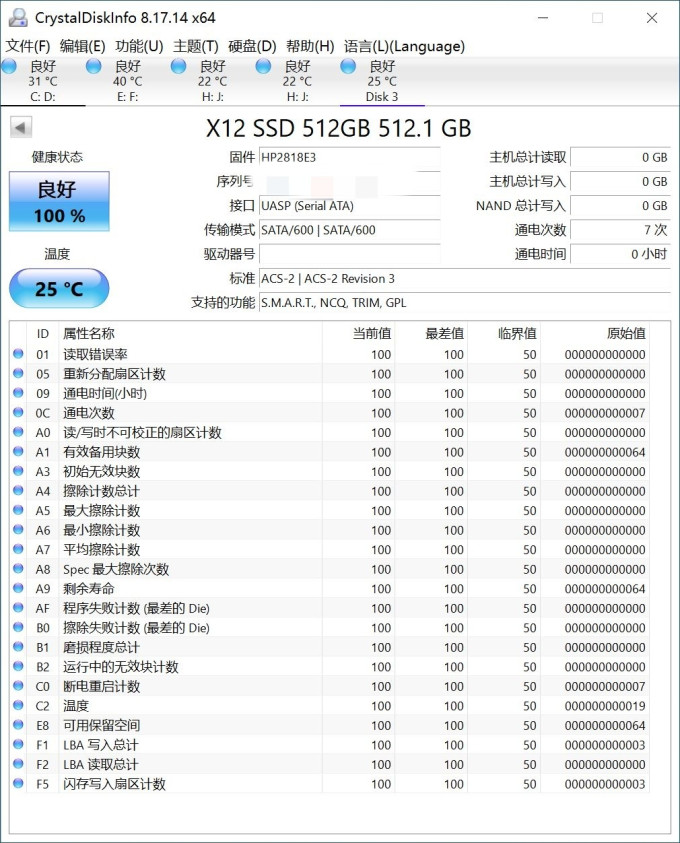Image resolution: width=680 pixels, height=843 pixels.
Task: Click the CrystalDiskInfo app icon in title bar
Action: (18, 18)
